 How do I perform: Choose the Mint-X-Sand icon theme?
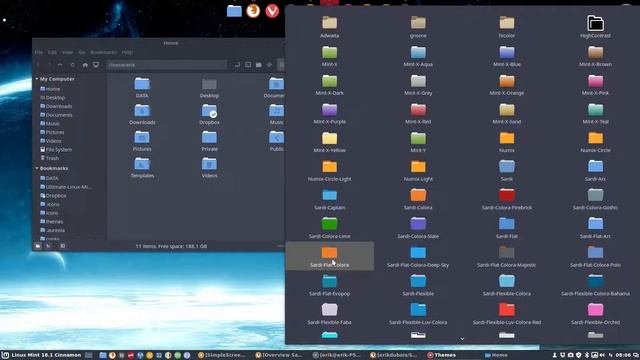(x=507, y=113)
